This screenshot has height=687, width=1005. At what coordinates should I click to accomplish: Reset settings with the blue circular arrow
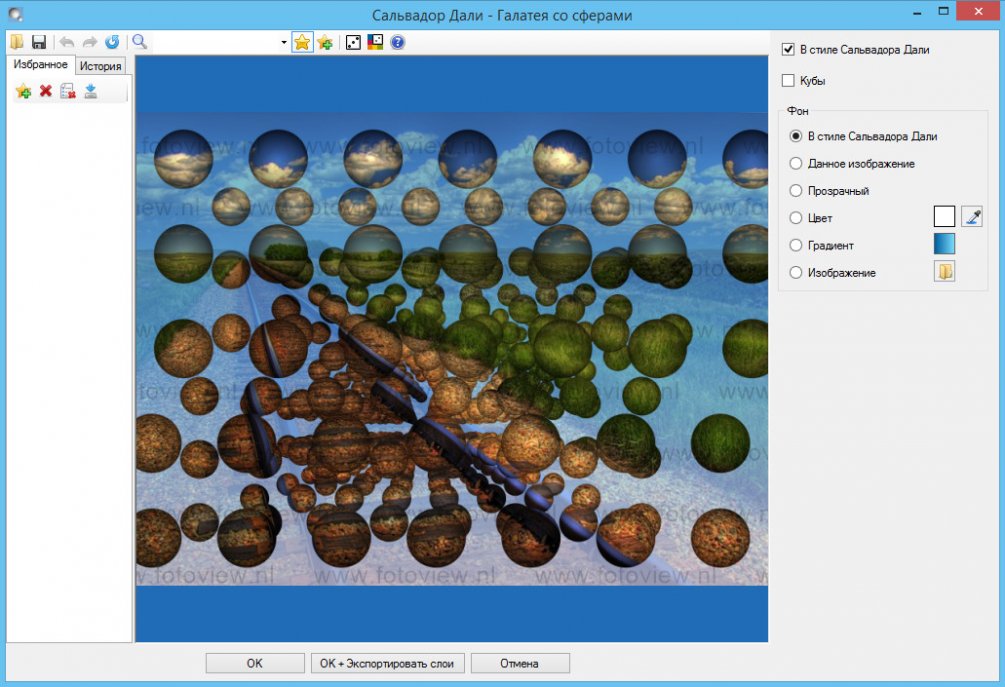(x=112, y=42)
